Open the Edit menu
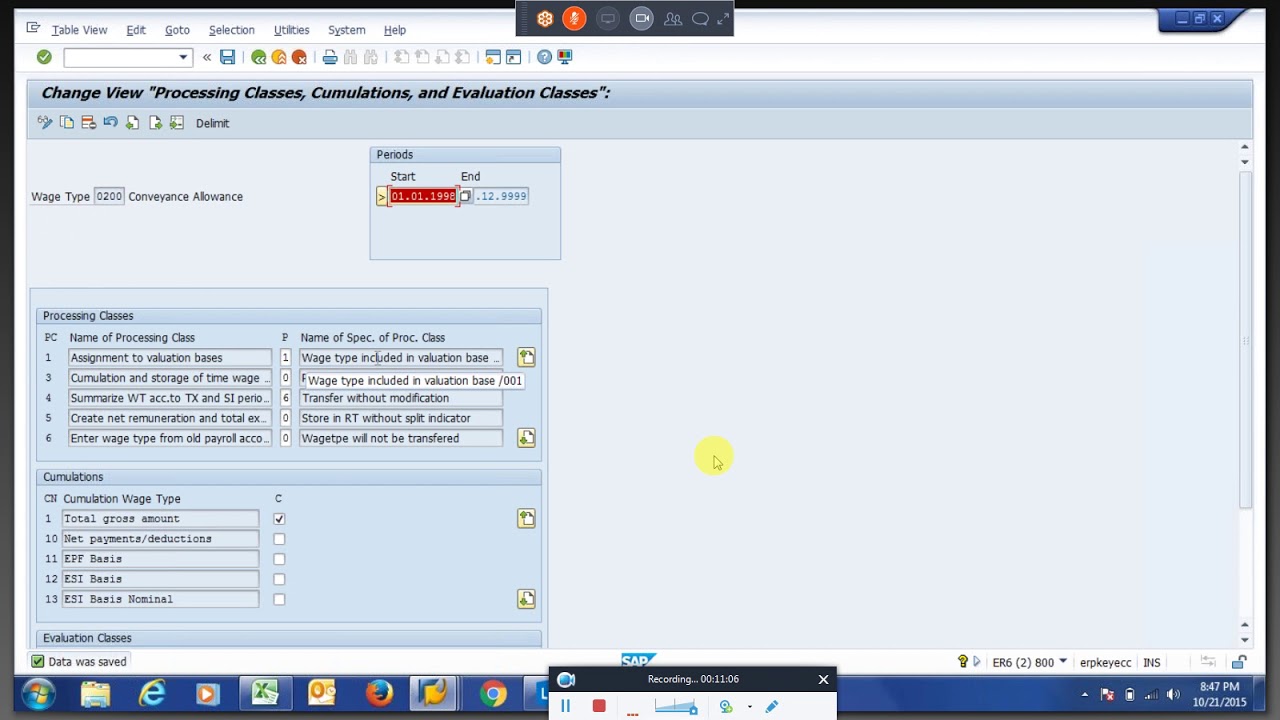 pos(136,30)
